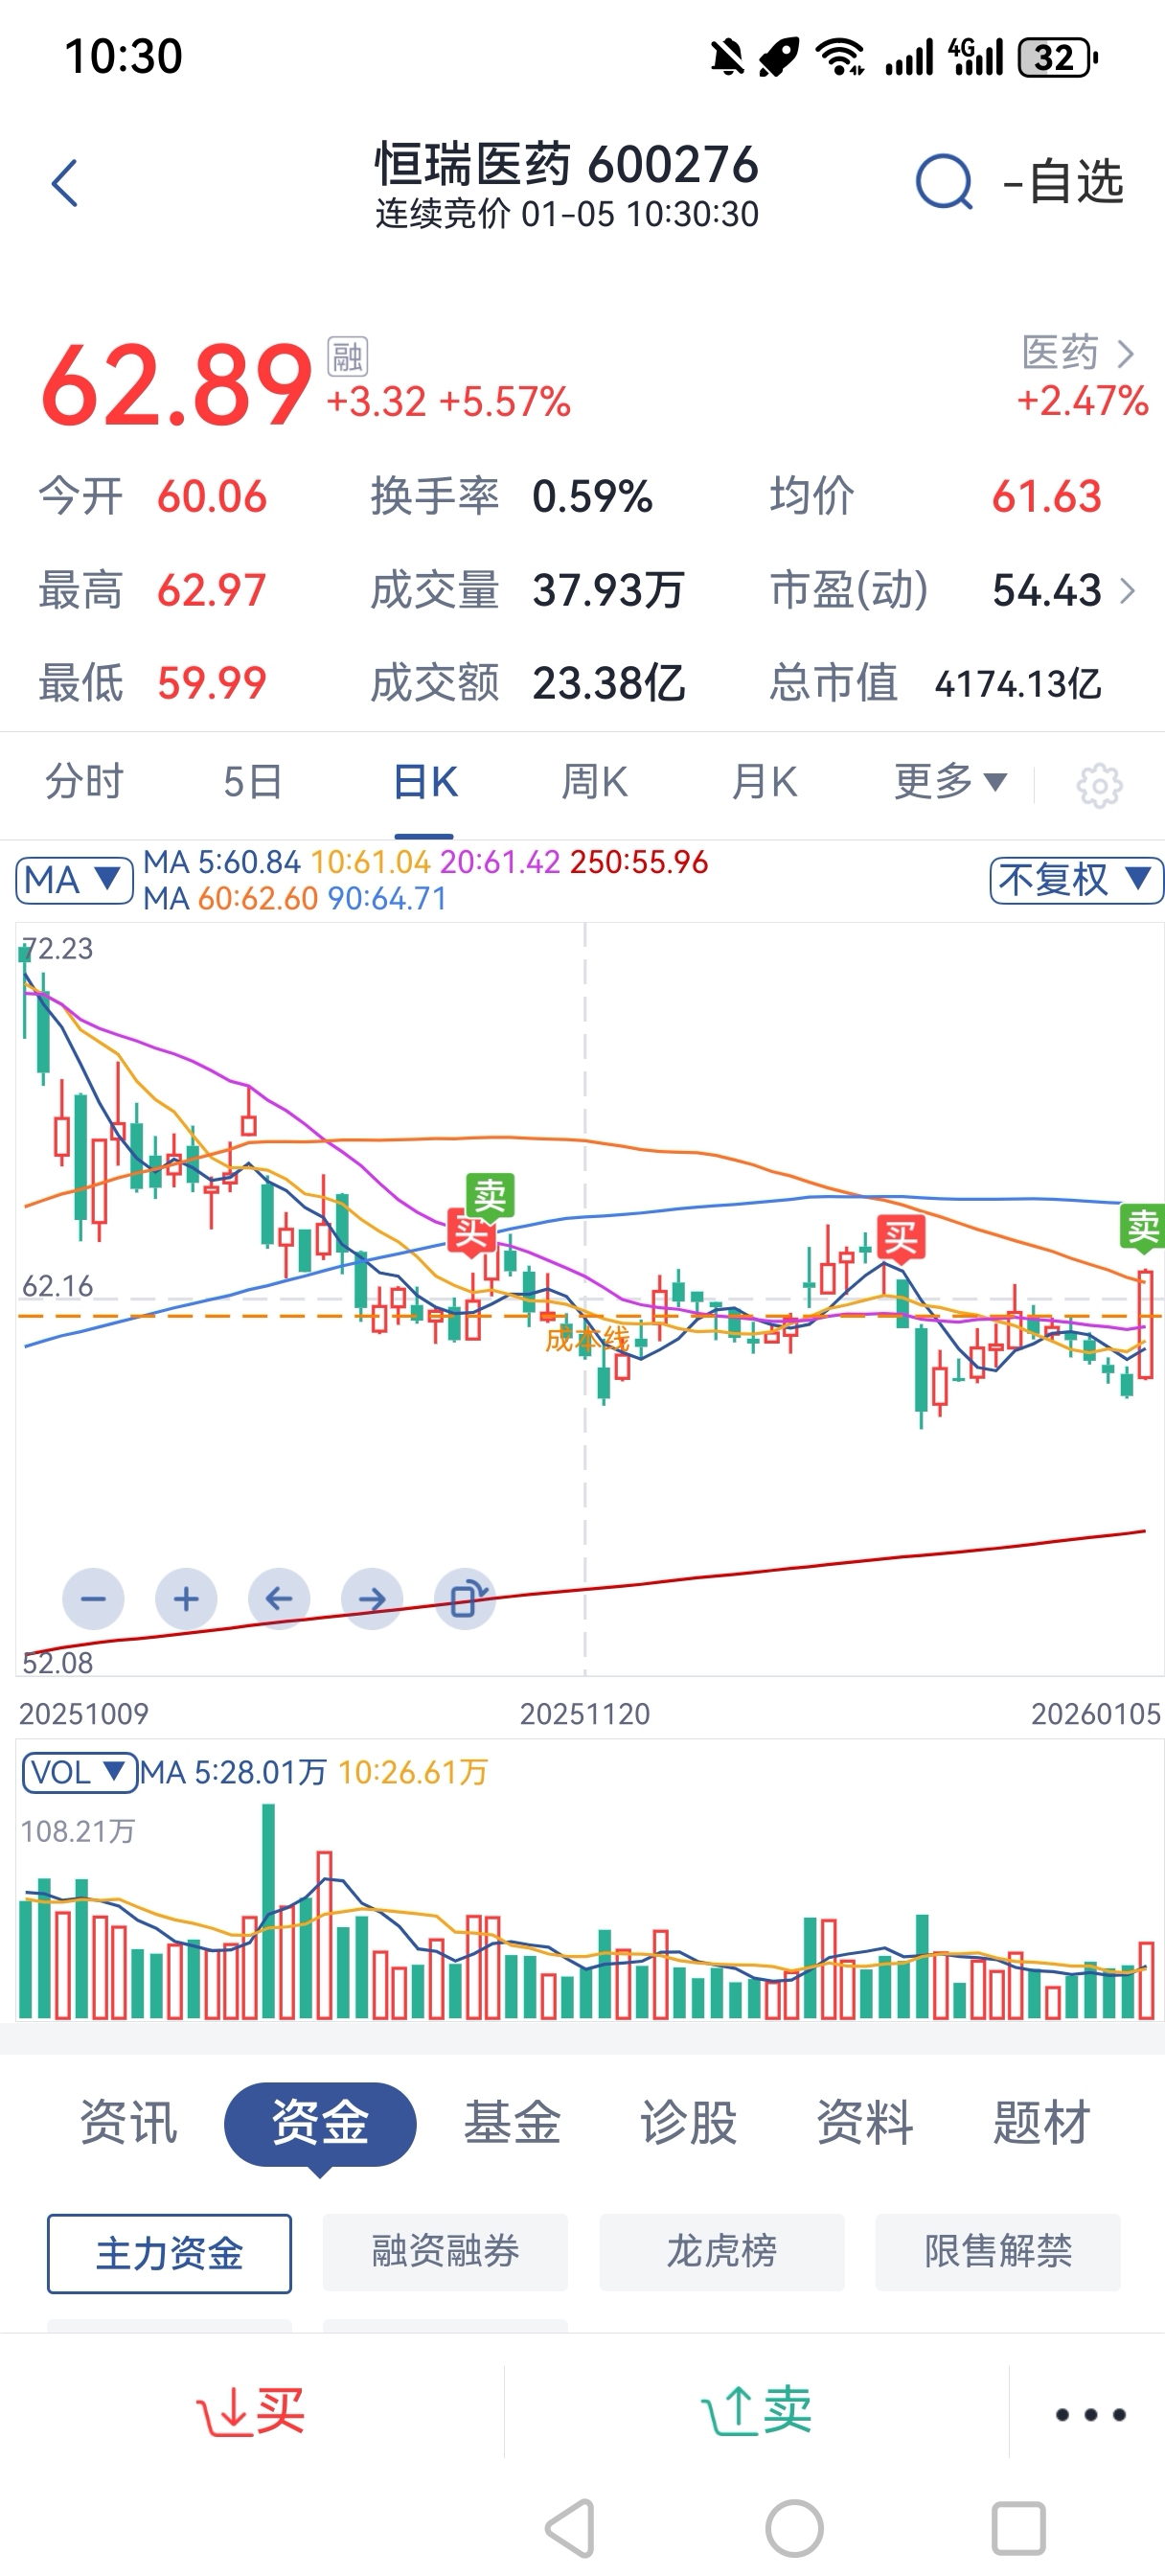This screenshot has height=2576, width=1165.
Task: Tap the back arrow icon
Action: (x=65, y=183)
